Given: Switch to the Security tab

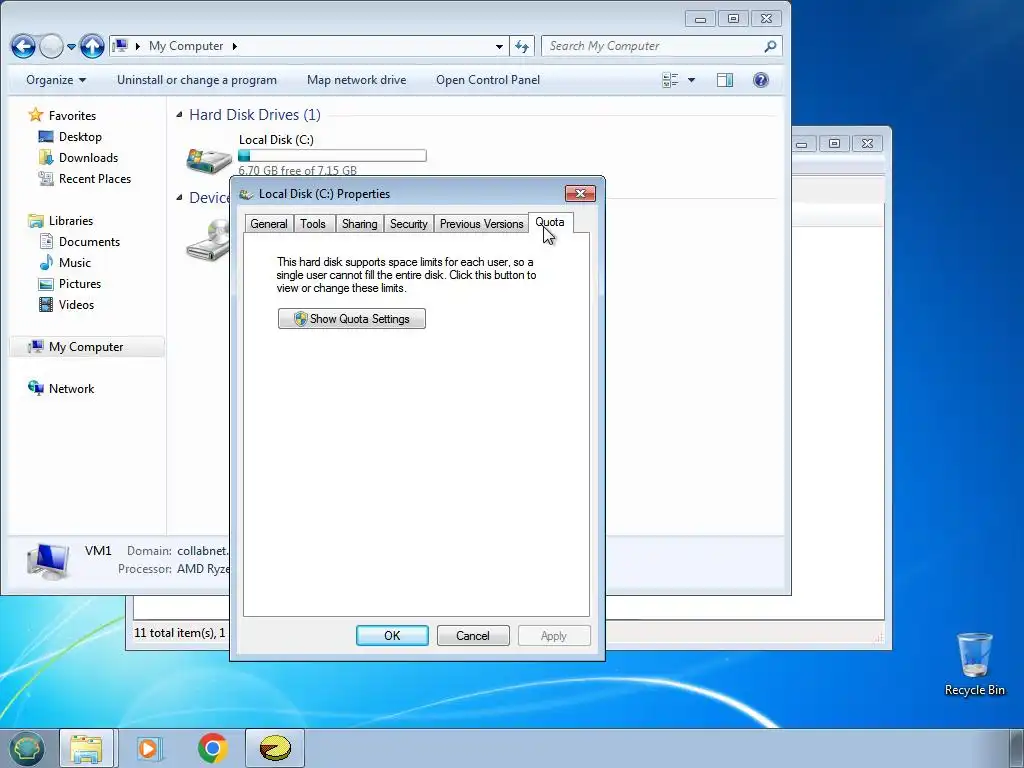Looking at the screenshot, I should [x=408, y=224].
